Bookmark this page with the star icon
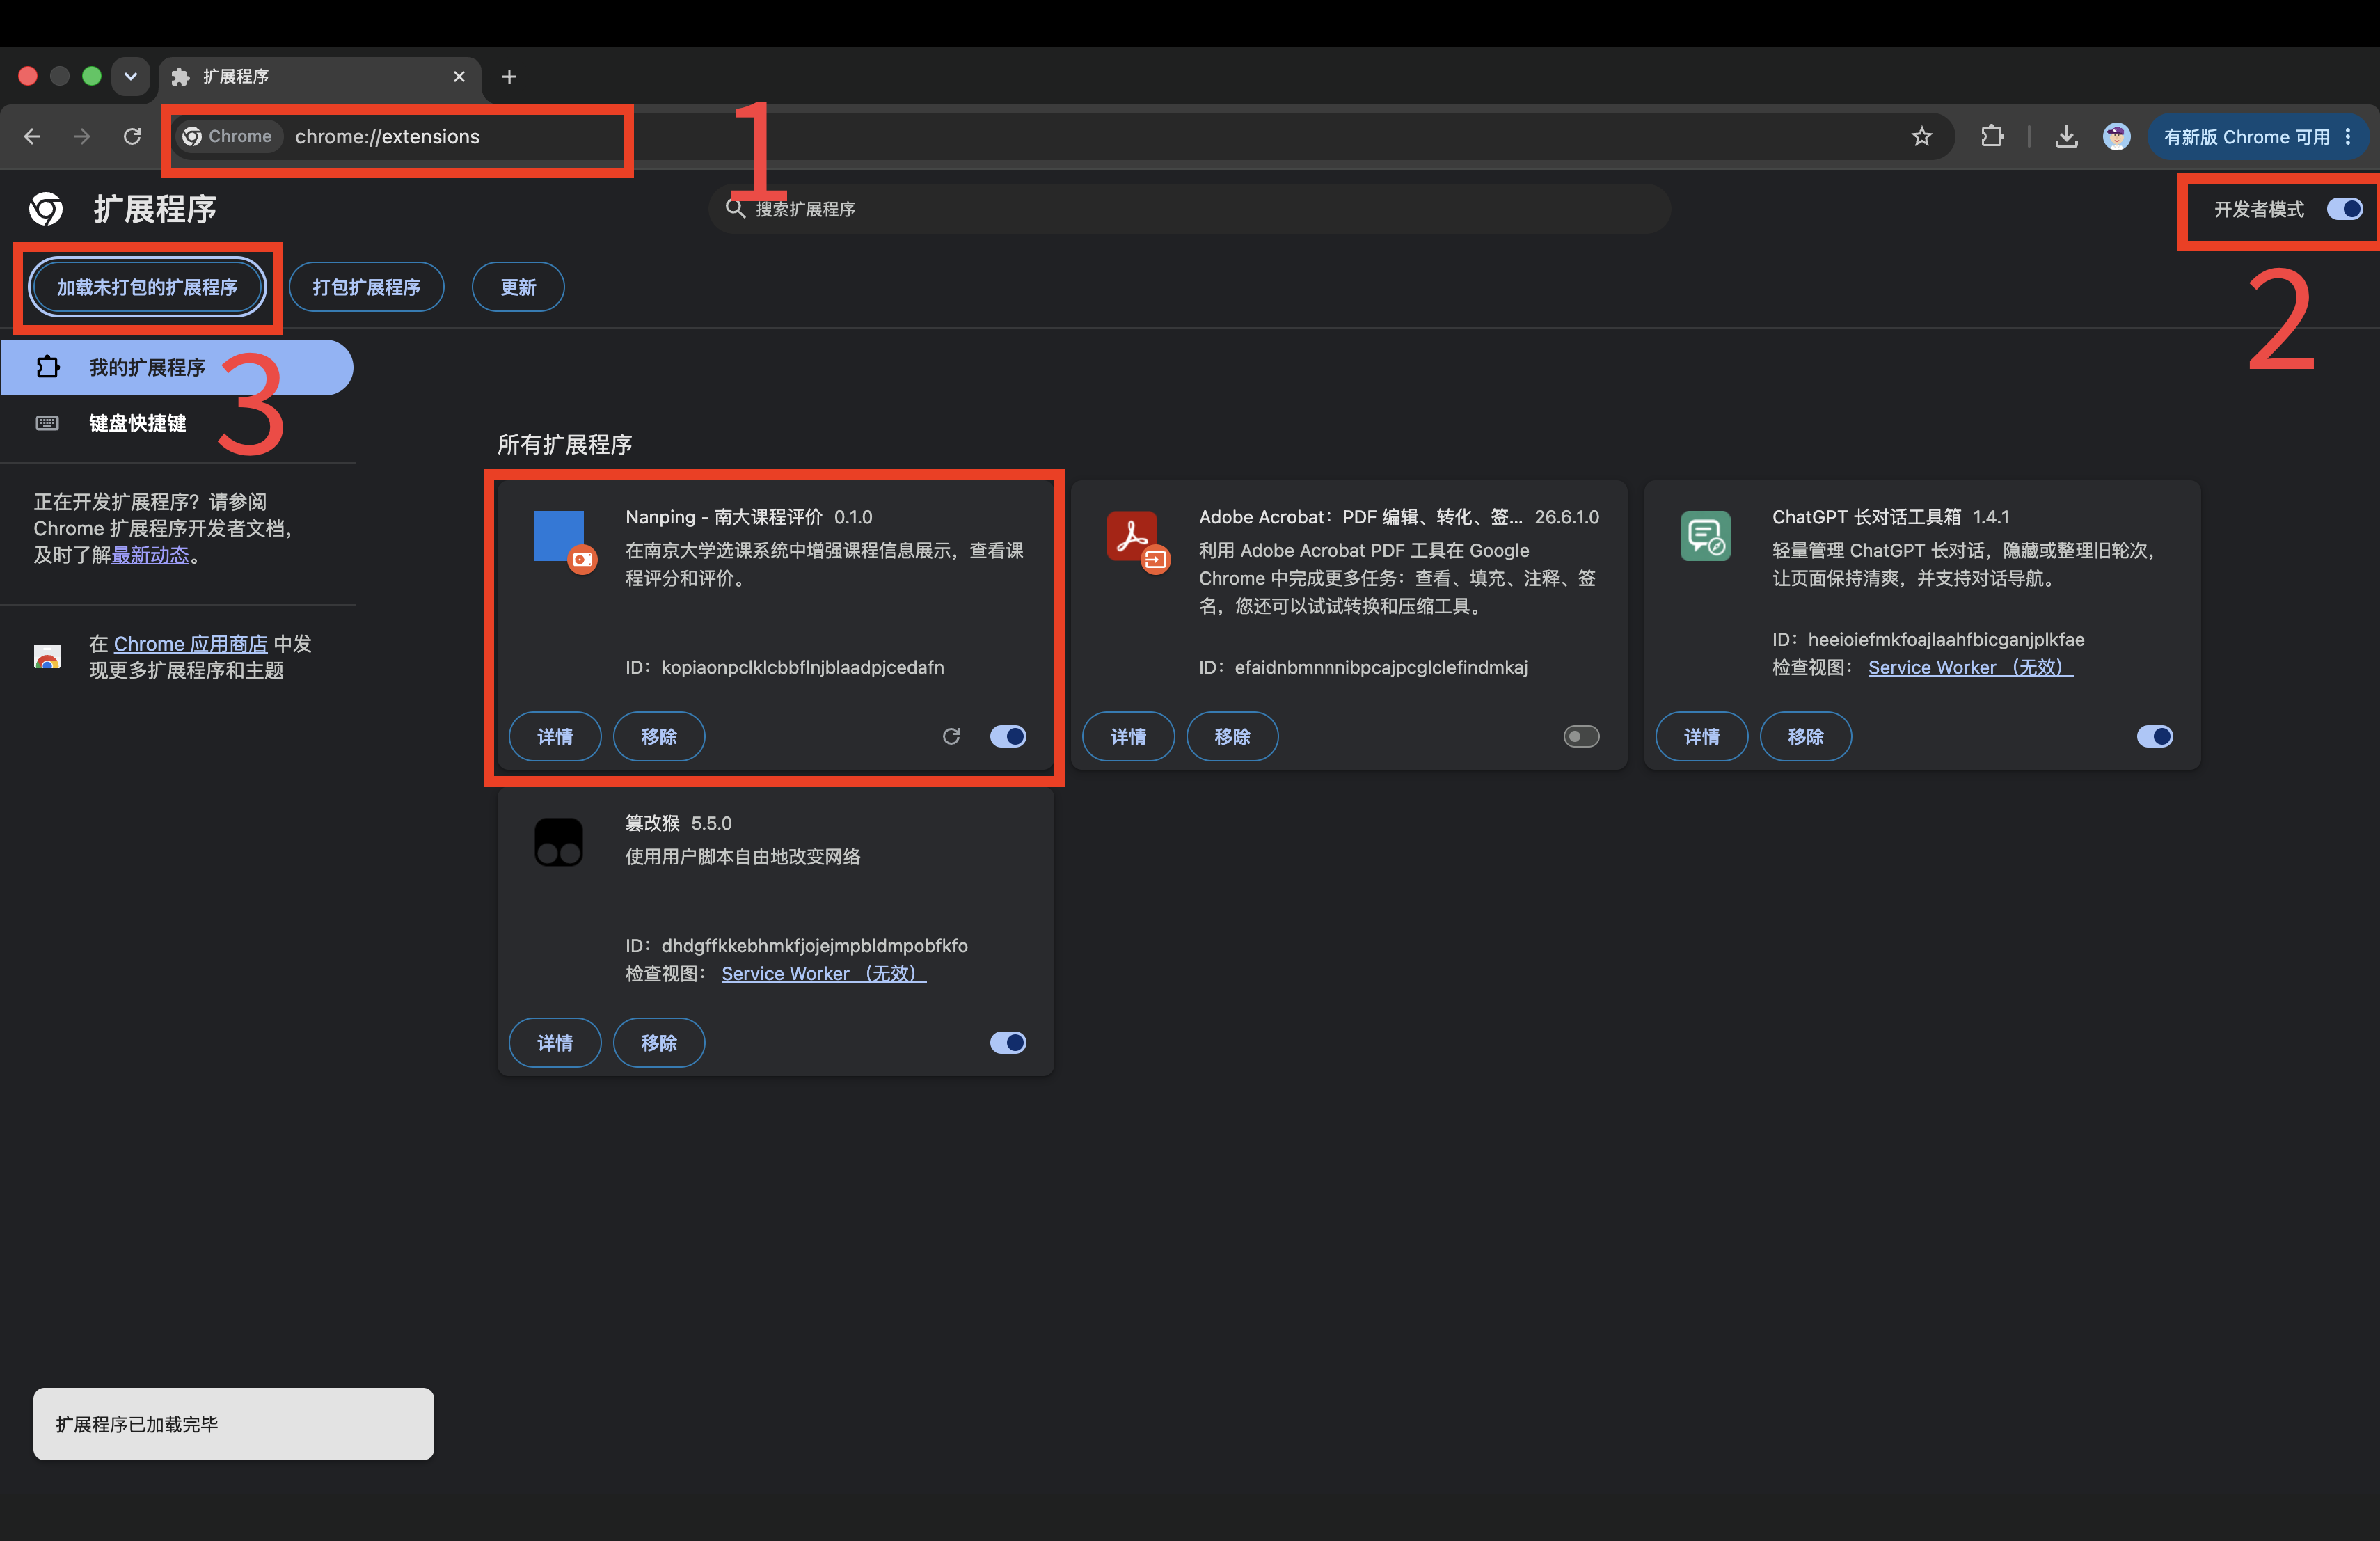The height and width of the screenshot is (1541, 2380). [1921, 136]
